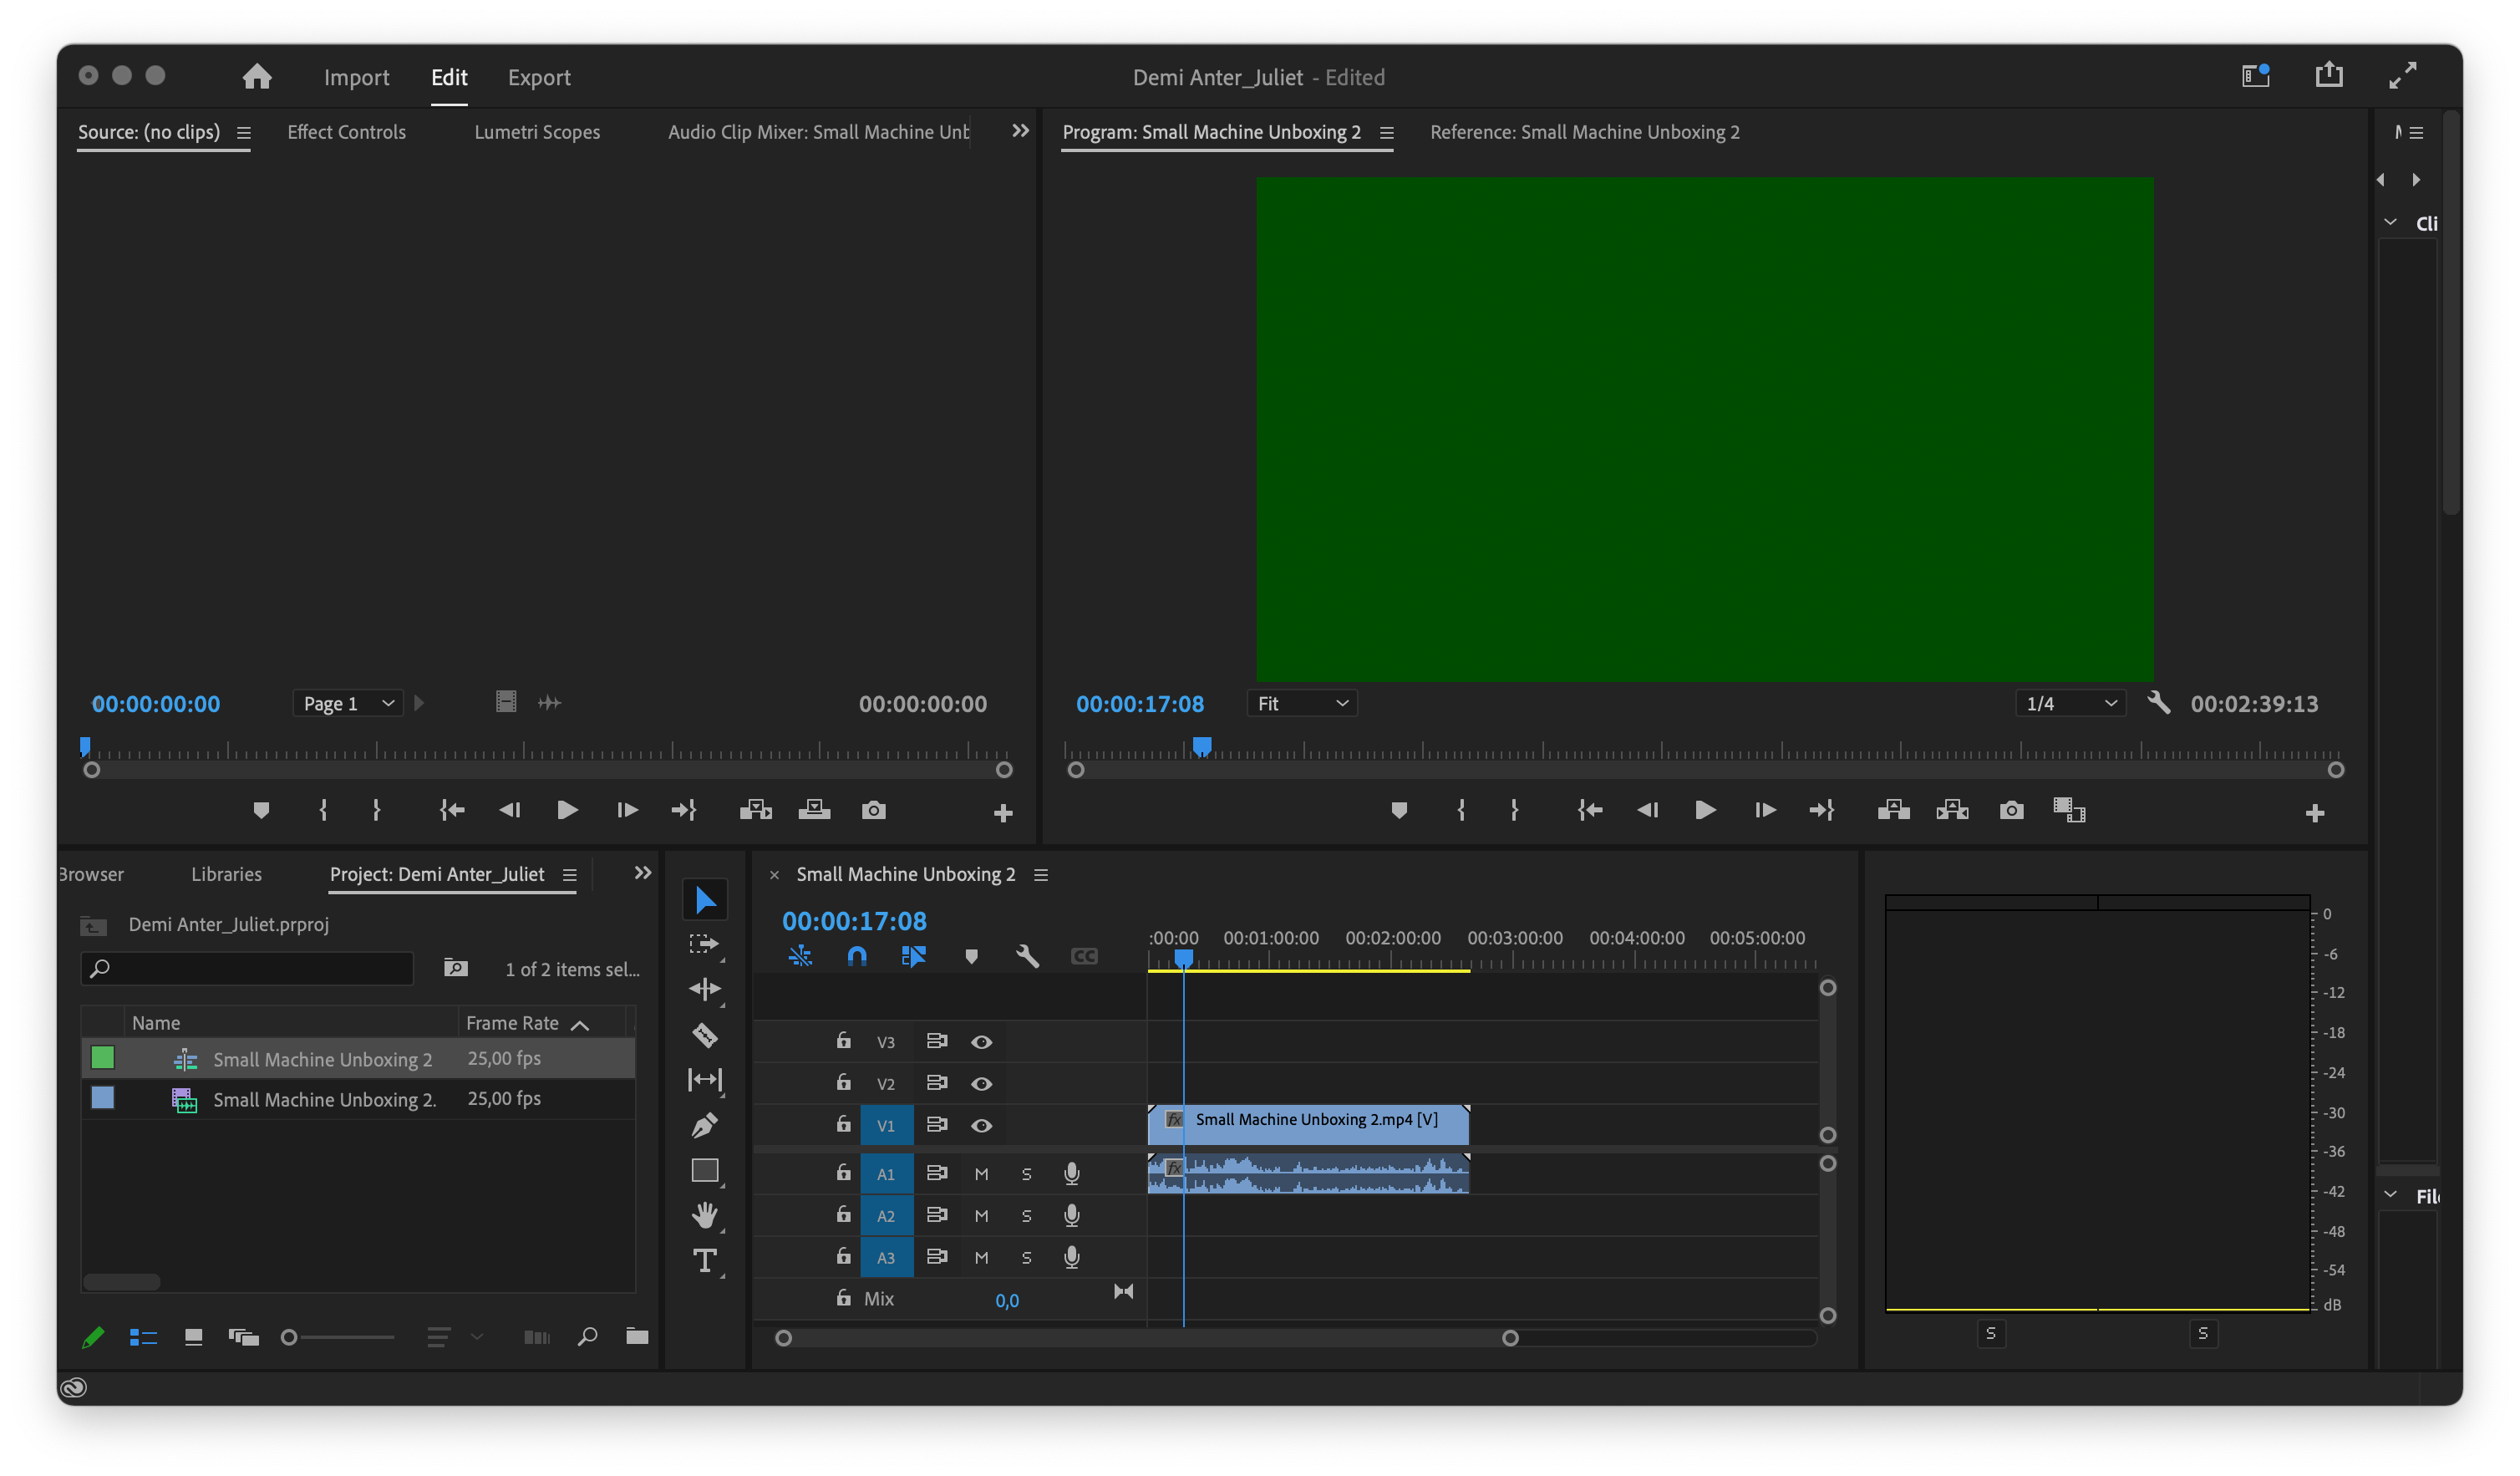The image size is (2520, 1476).
Task: Switch to the Import tab
Action: point(356,77)
